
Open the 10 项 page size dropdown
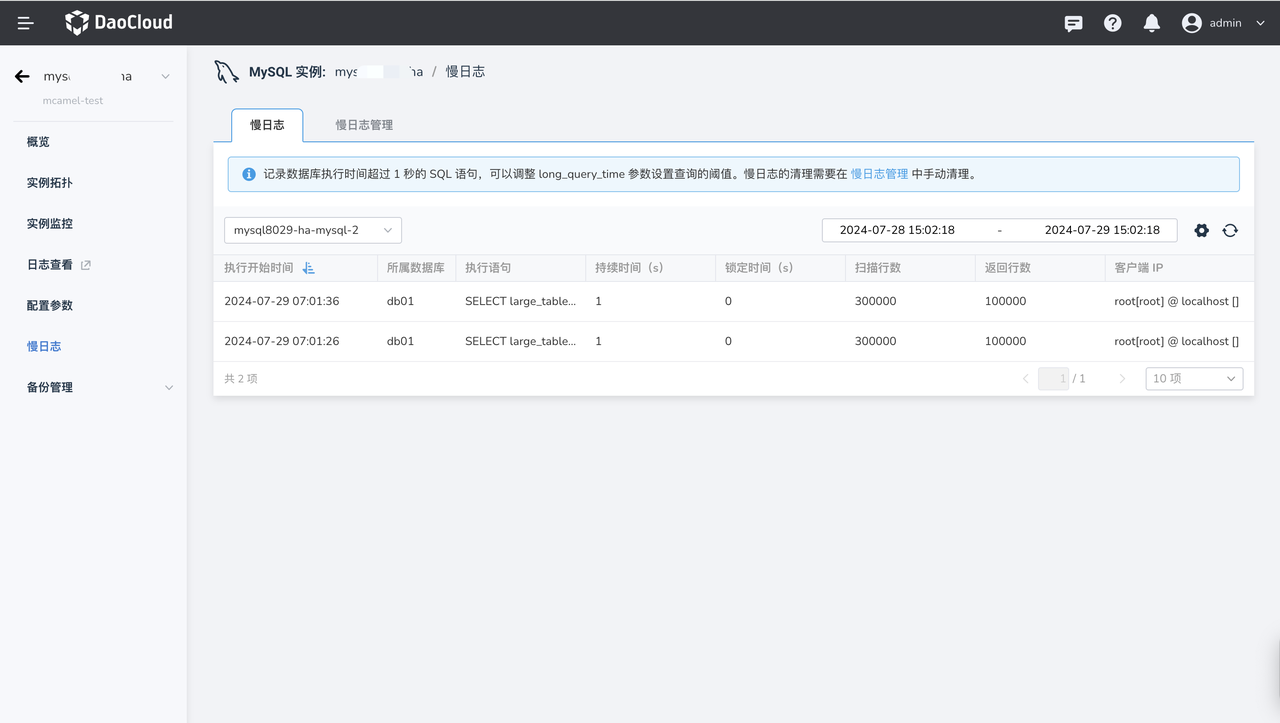(1194, 379)
